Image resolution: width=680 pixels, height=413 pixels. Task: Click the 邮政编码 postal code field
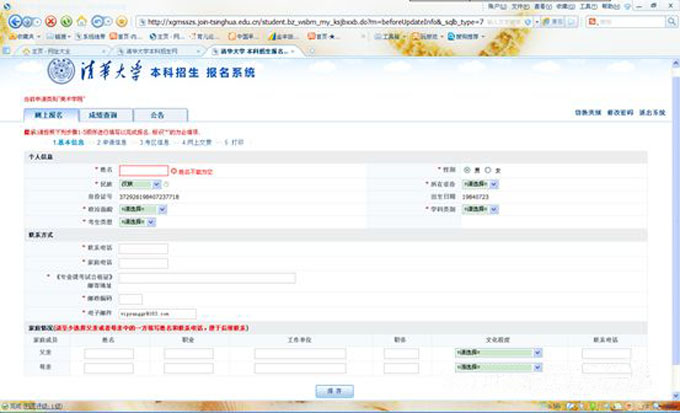[131, 299]
